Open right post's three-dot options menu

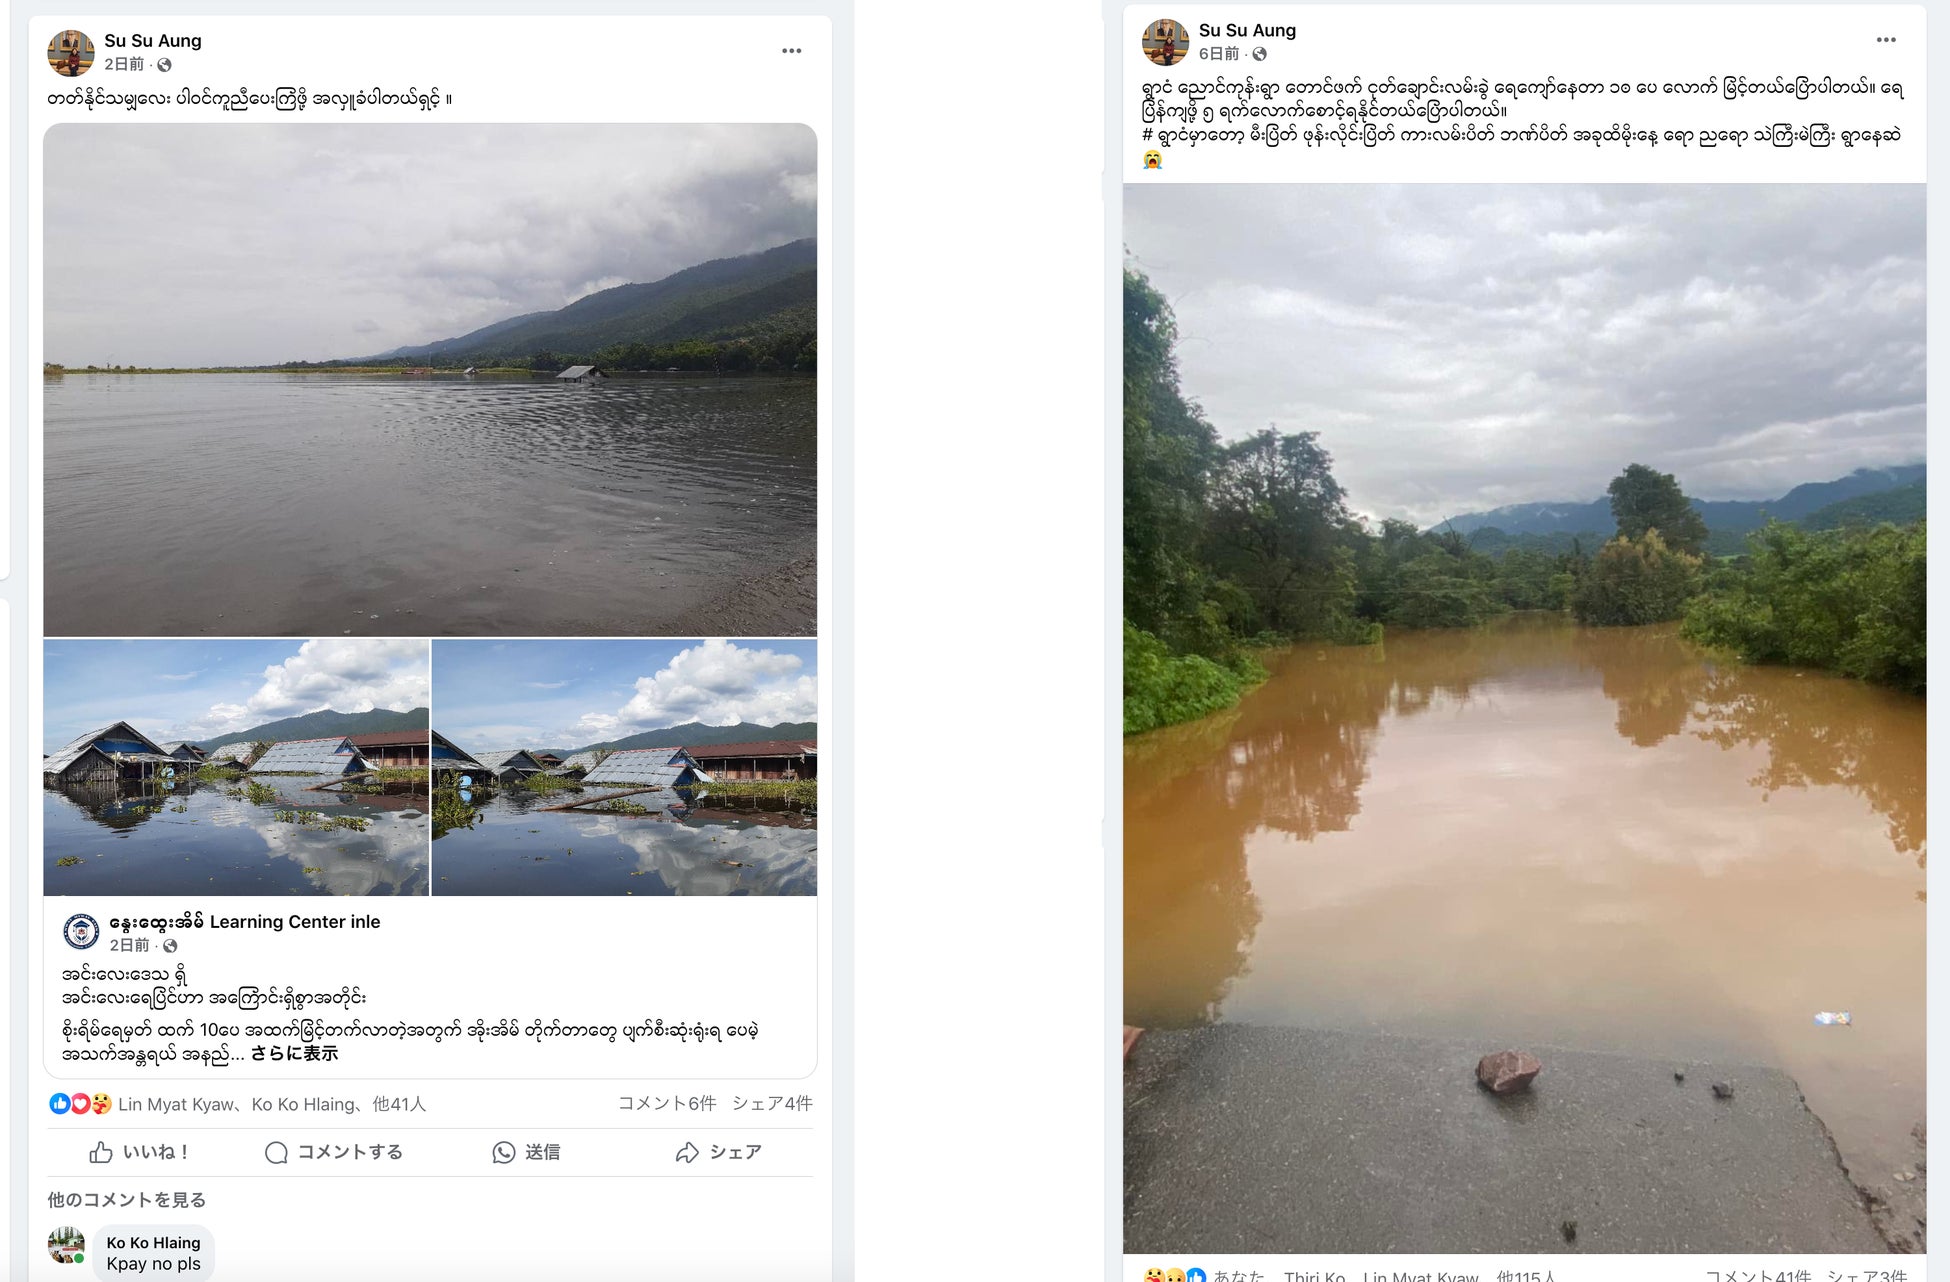click(x=1885, y=40)
